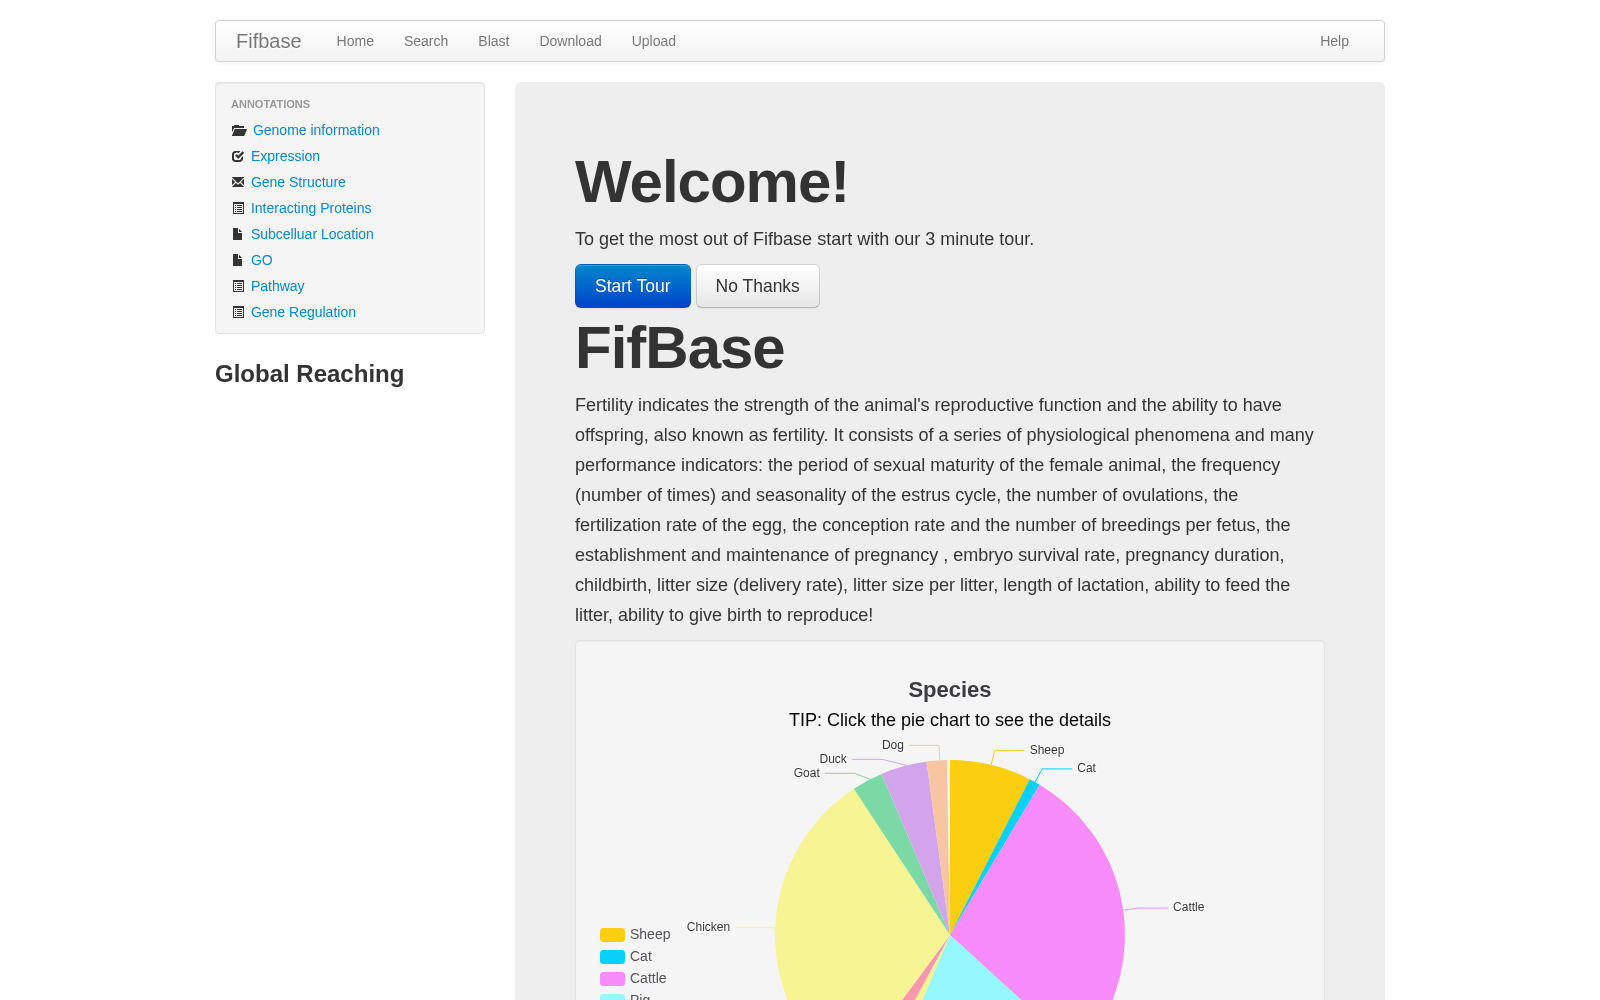The height and width of the screenshot is (1000, 1600).
Task: Open the Blast menu item
Action: tap(493, 41)
